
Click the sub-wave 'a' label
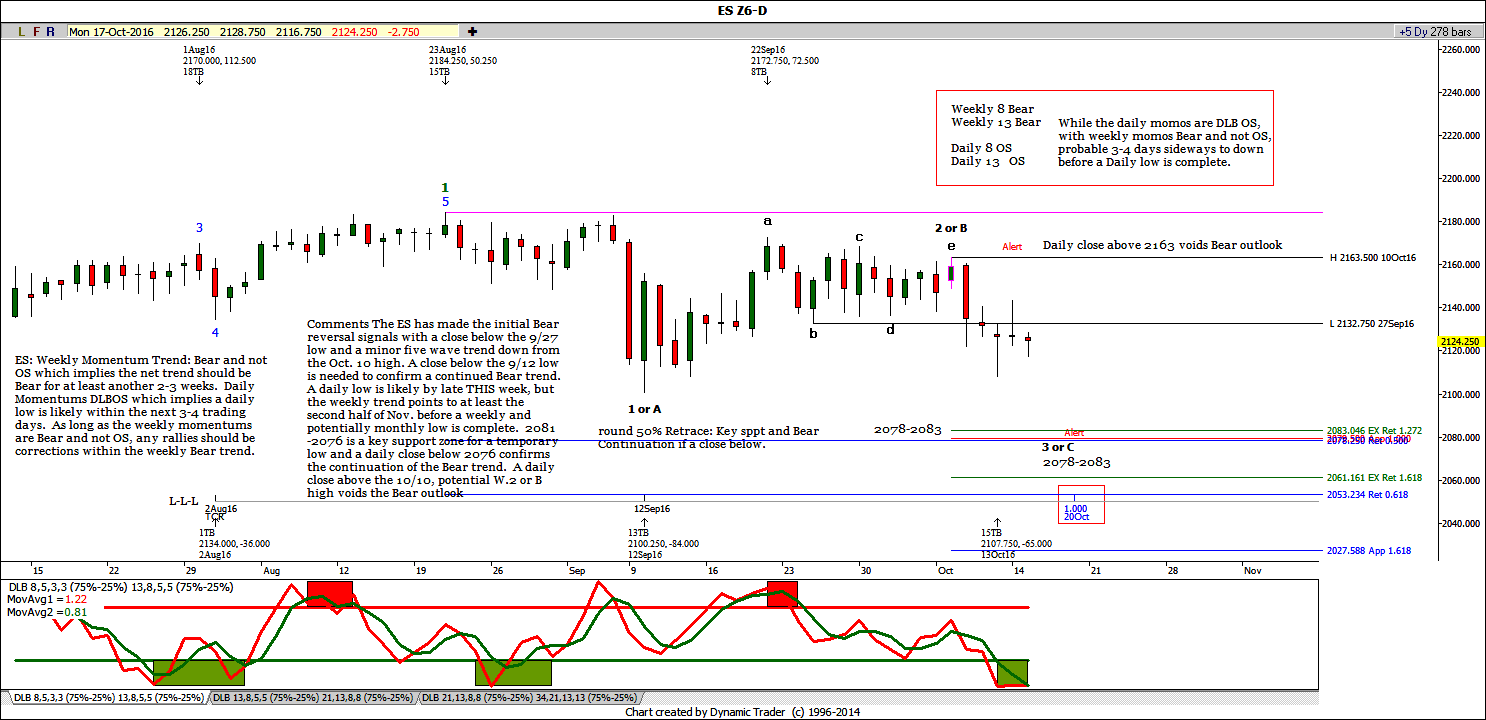click(x=767, y=220)
